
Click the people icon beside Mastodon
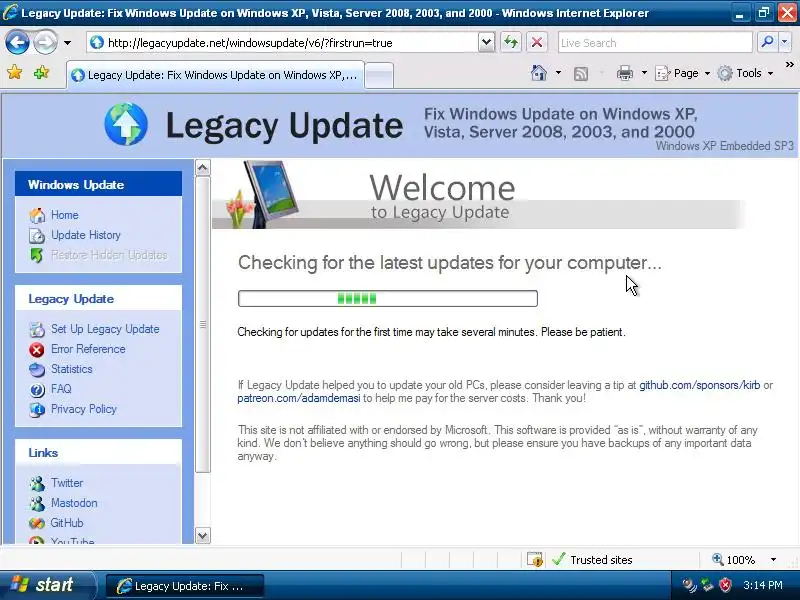[37, 504]
